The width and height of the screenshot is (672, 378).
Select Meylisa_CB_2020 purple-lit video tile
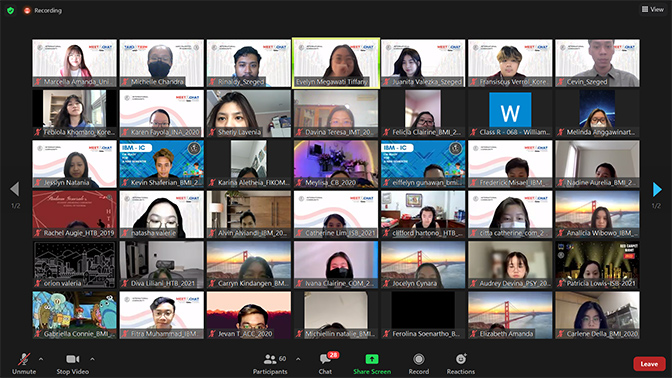click(336, 164)
